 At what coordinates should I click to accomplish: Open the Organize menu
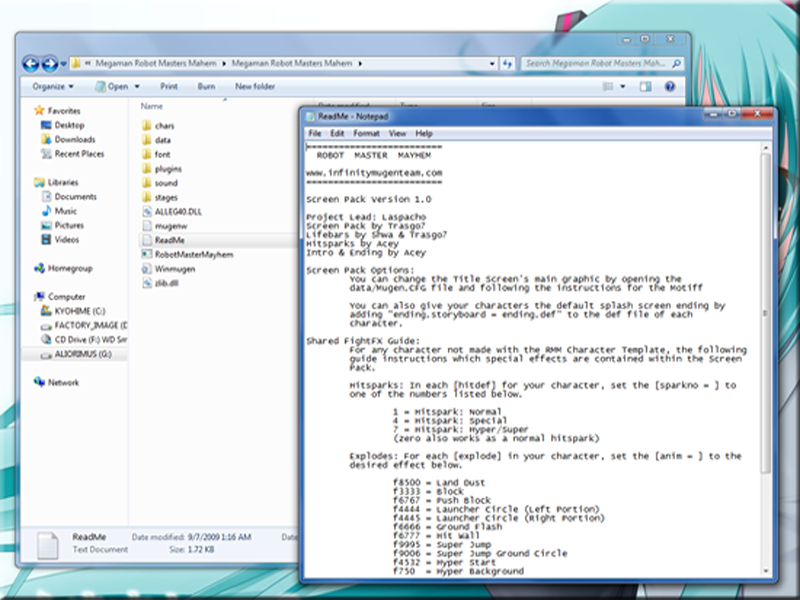click(53, 86)
